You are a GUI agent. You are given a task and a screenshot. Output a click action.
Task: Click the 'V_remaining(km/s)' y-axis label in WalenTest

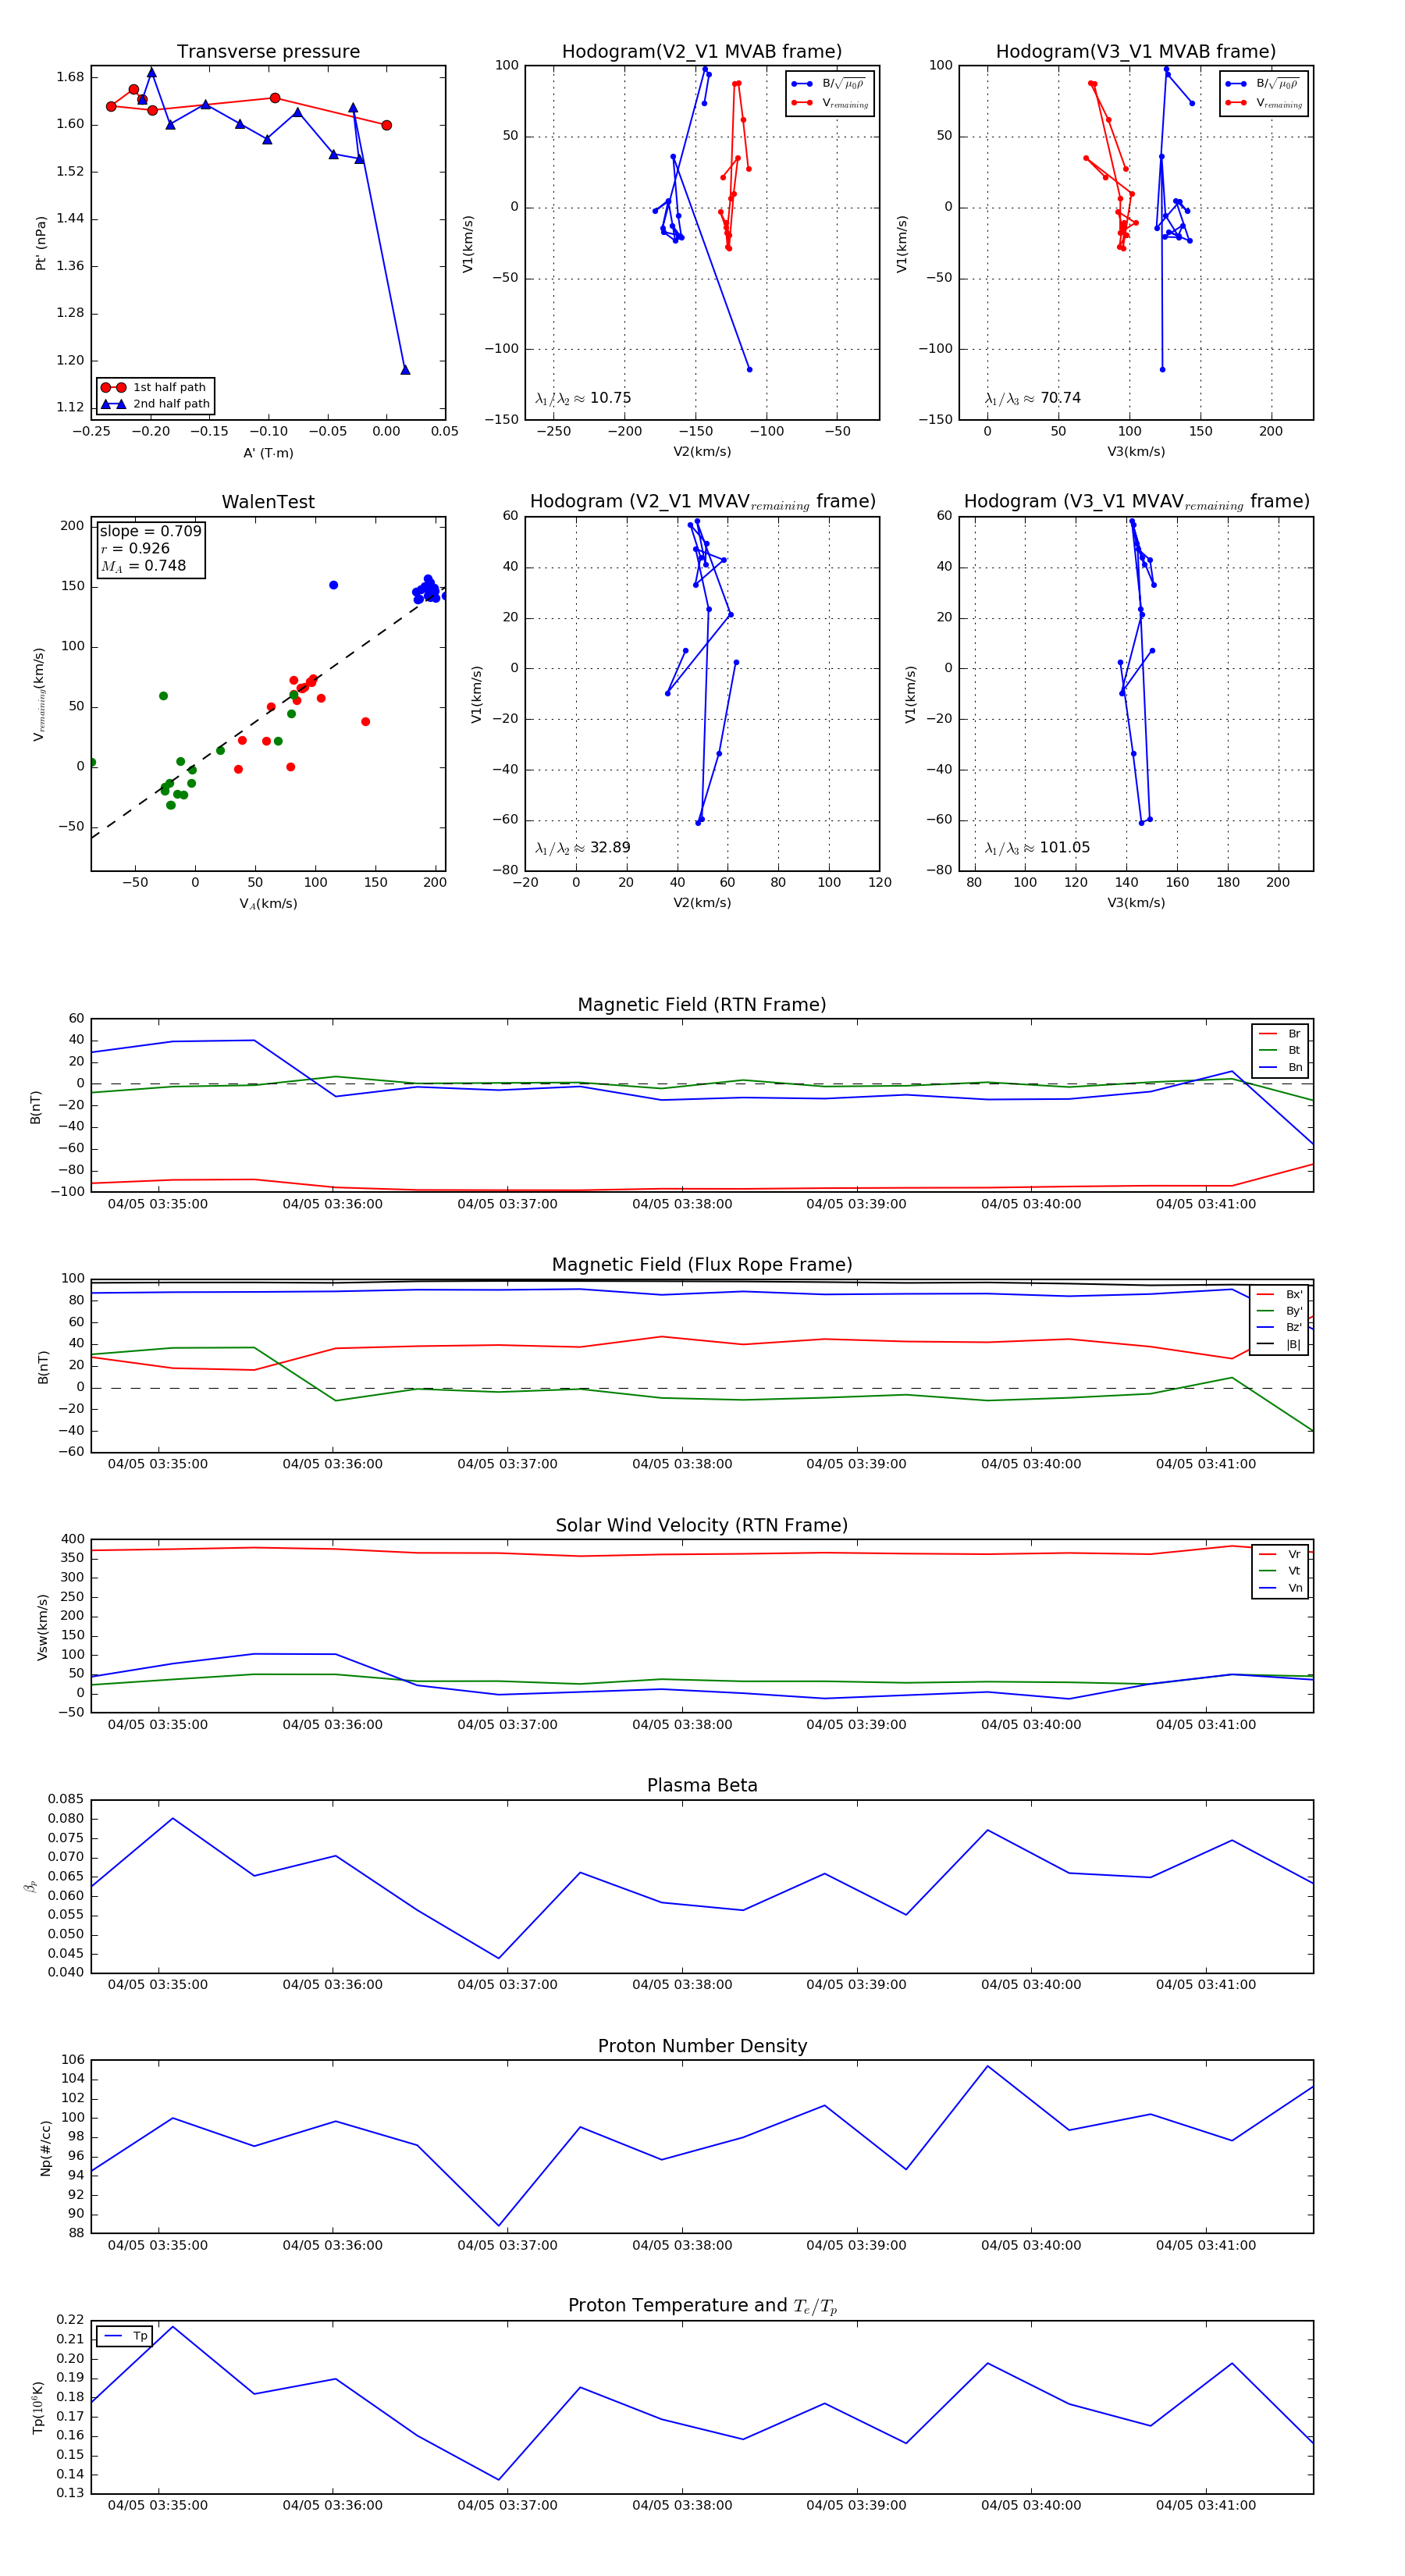click(40, 694)
